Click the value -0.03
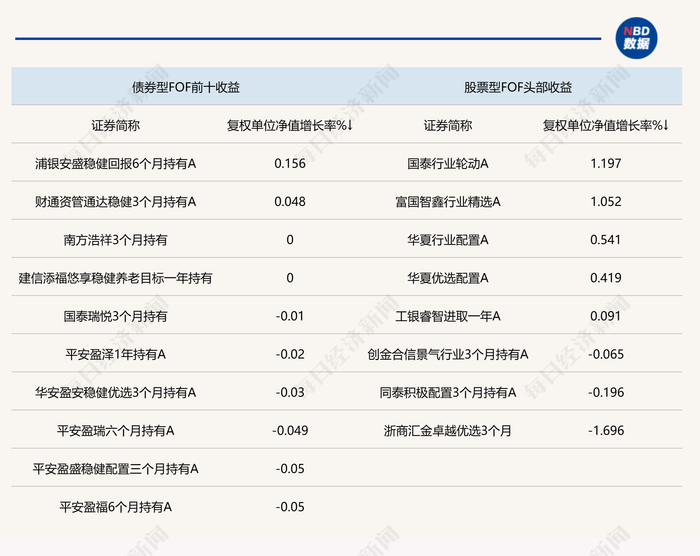 290,393
